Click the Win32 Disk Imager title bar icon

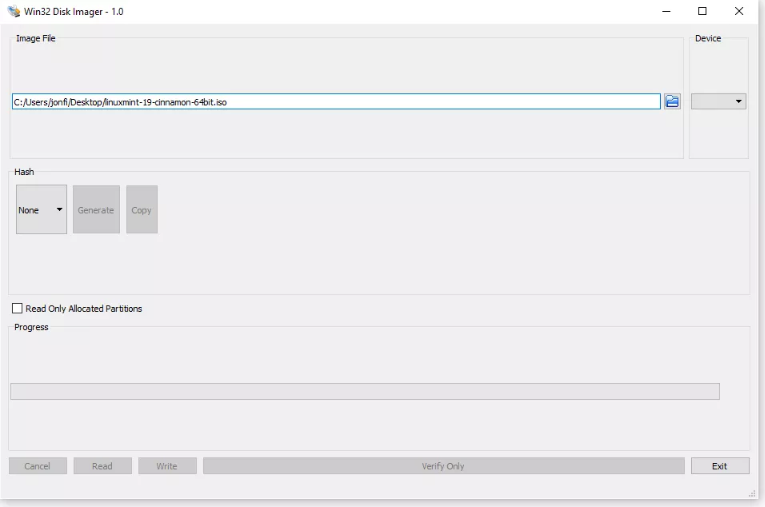(14, 11)
